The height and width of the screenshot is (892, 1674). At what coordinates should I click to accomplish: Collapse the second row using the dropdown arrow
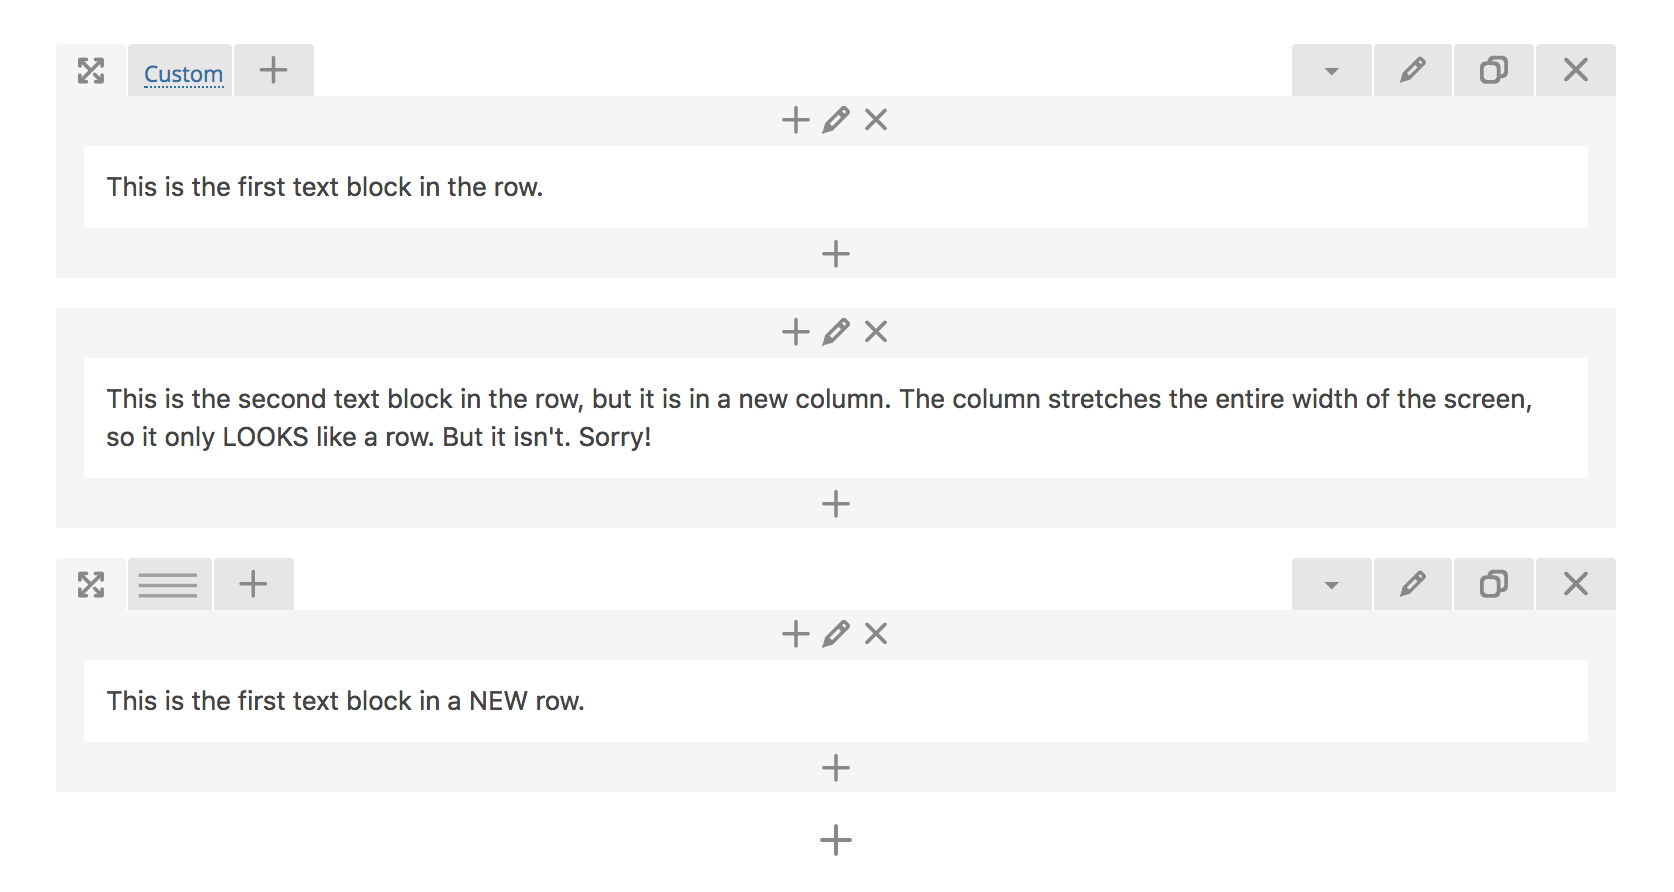pos(1331,585)
